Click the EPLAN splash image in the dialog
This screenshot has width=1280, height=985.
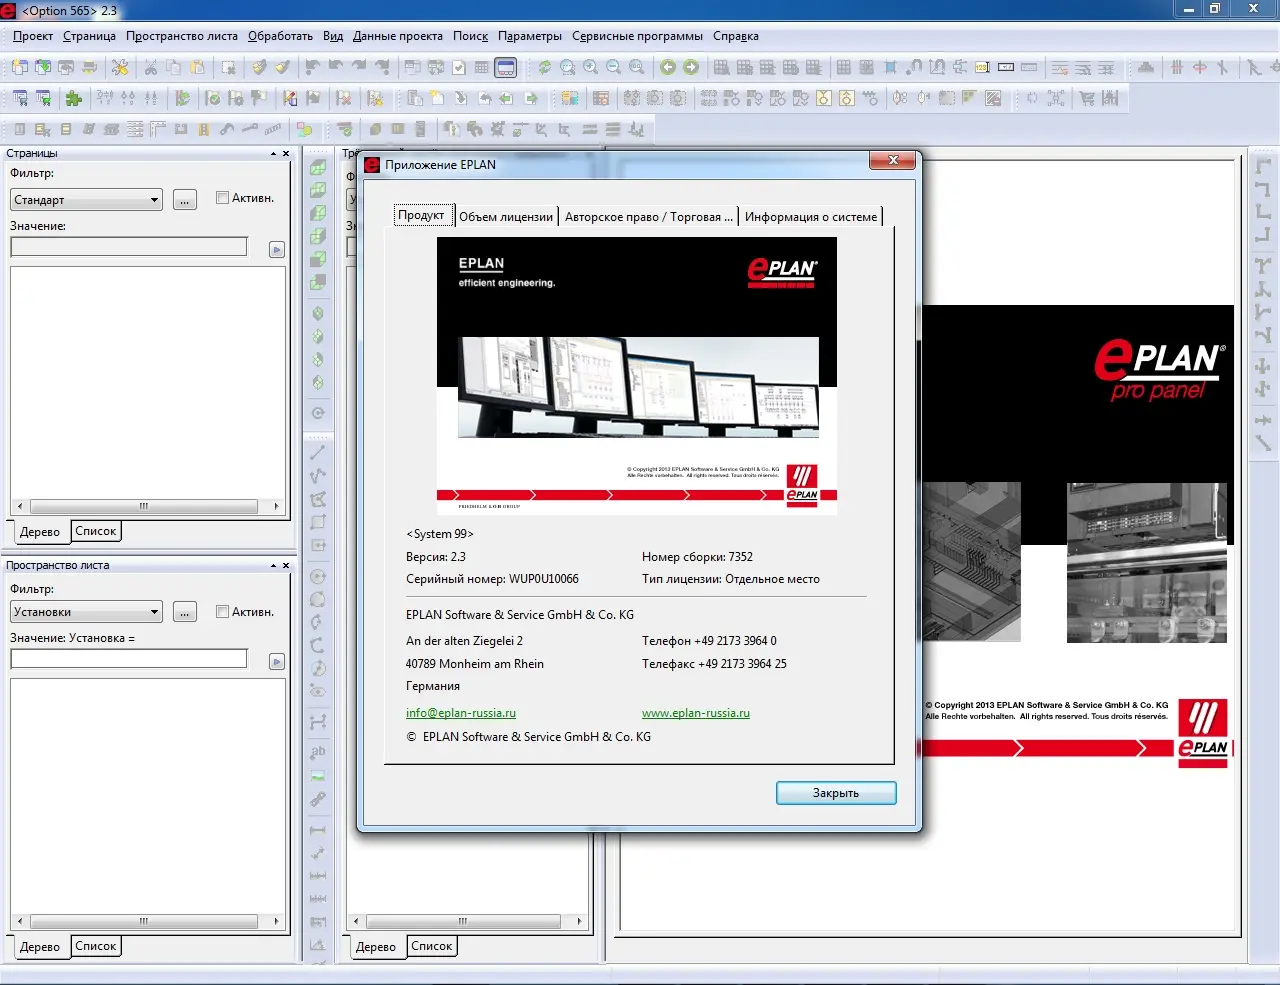pos(637,376)
